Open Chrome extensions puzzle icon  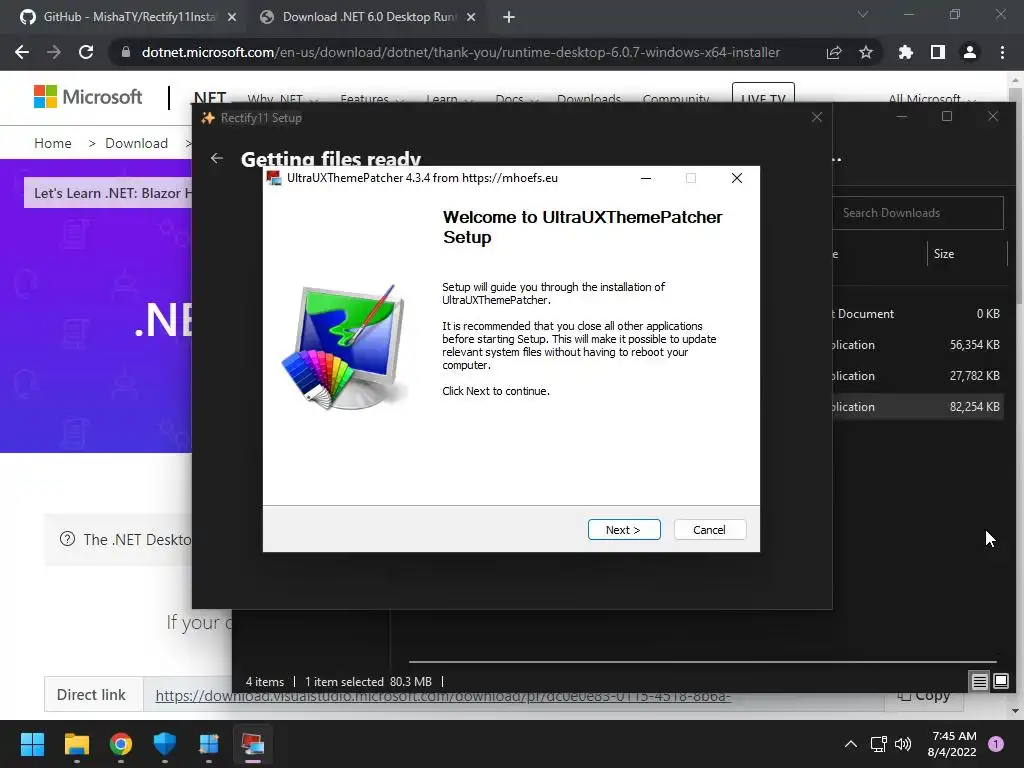(905, 52)
